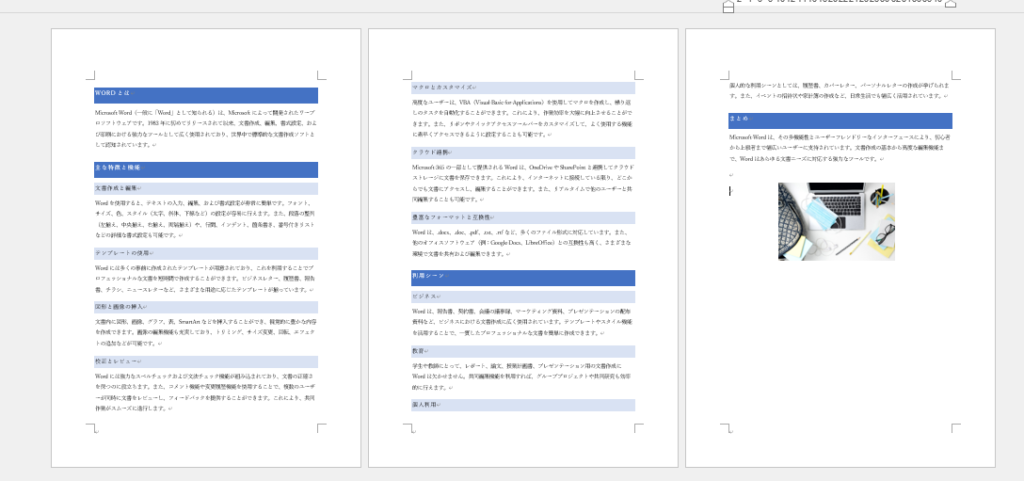This screenshot has height=481, width=1024.
Task: Click the '図形と画像の挿入' subheading
Action: click(206, 307)
